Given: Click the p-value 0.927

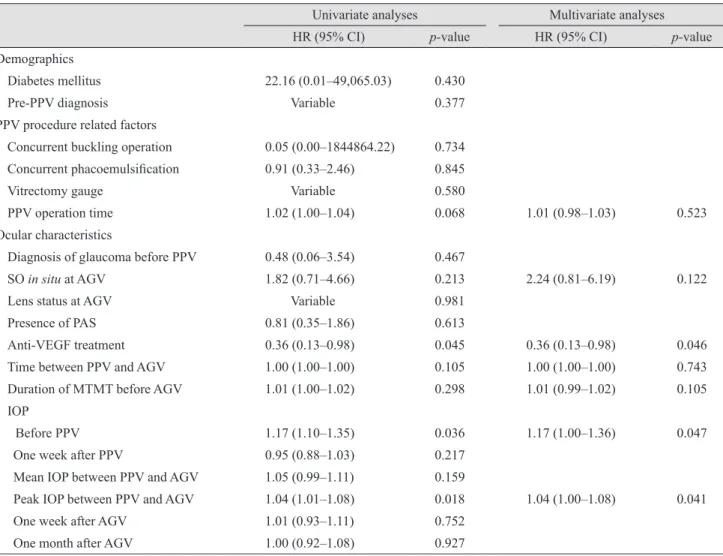Looking at the screenshot, I should click(450, 544).
